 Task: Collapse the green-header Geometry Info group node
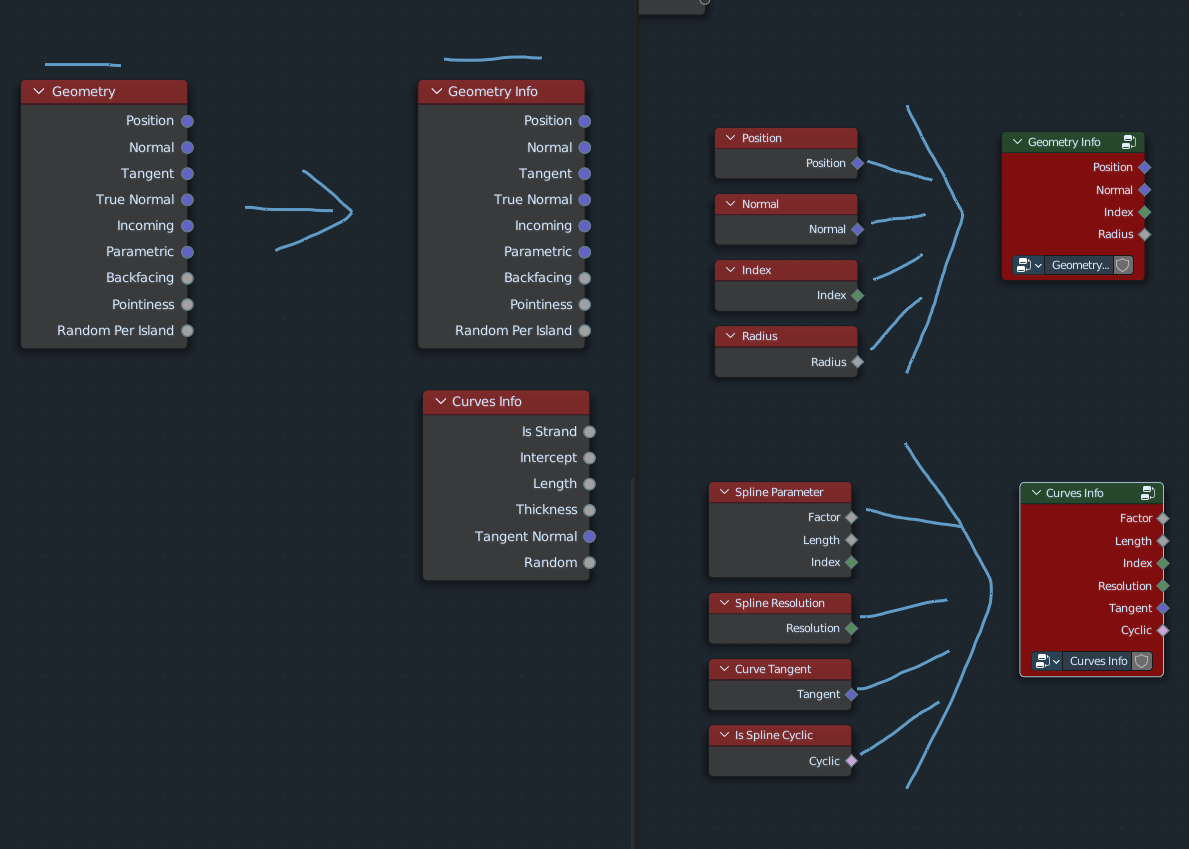point(1018,142)
